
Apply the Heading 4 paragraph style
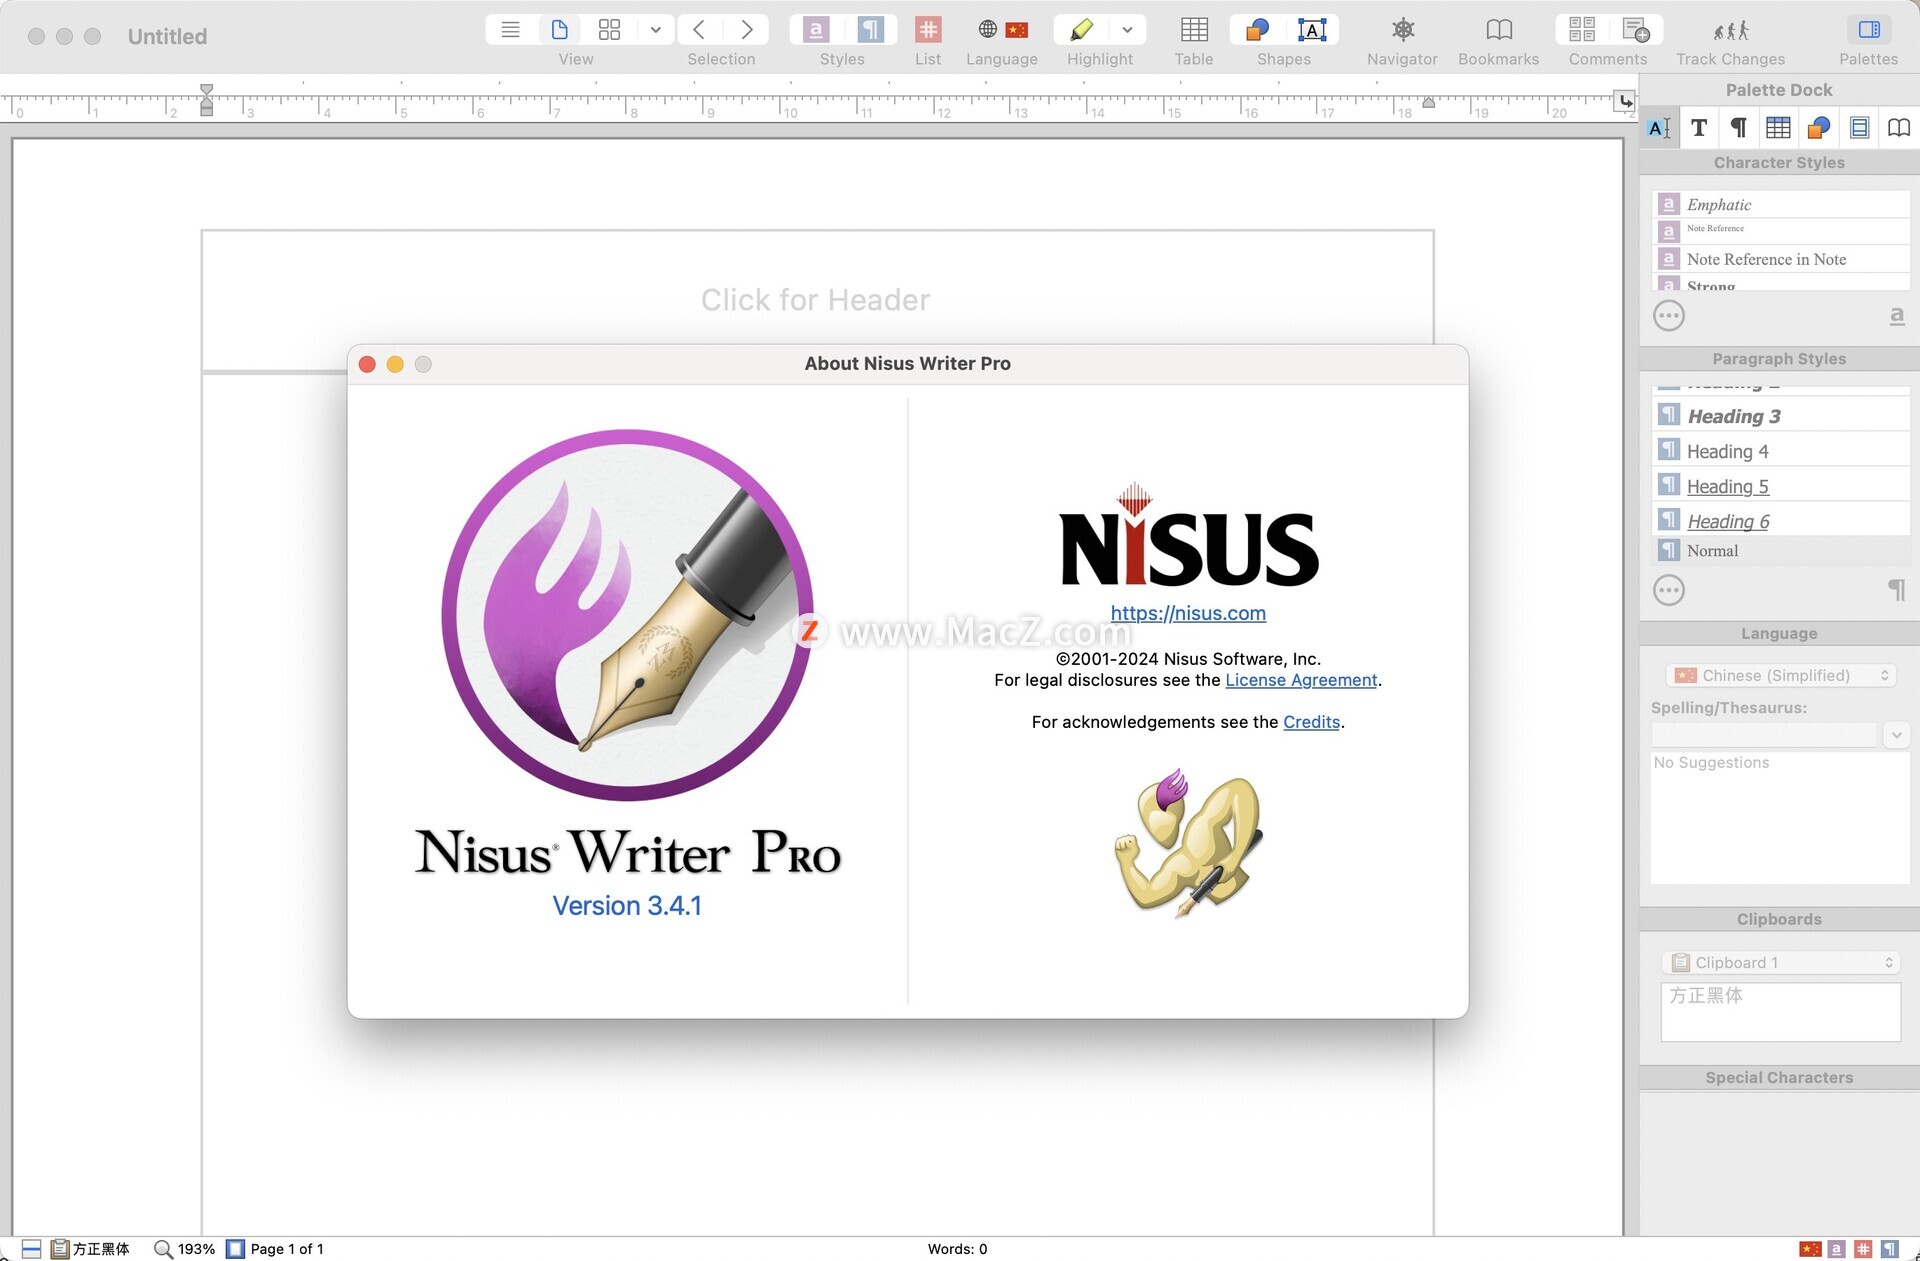pos(1780,451)
